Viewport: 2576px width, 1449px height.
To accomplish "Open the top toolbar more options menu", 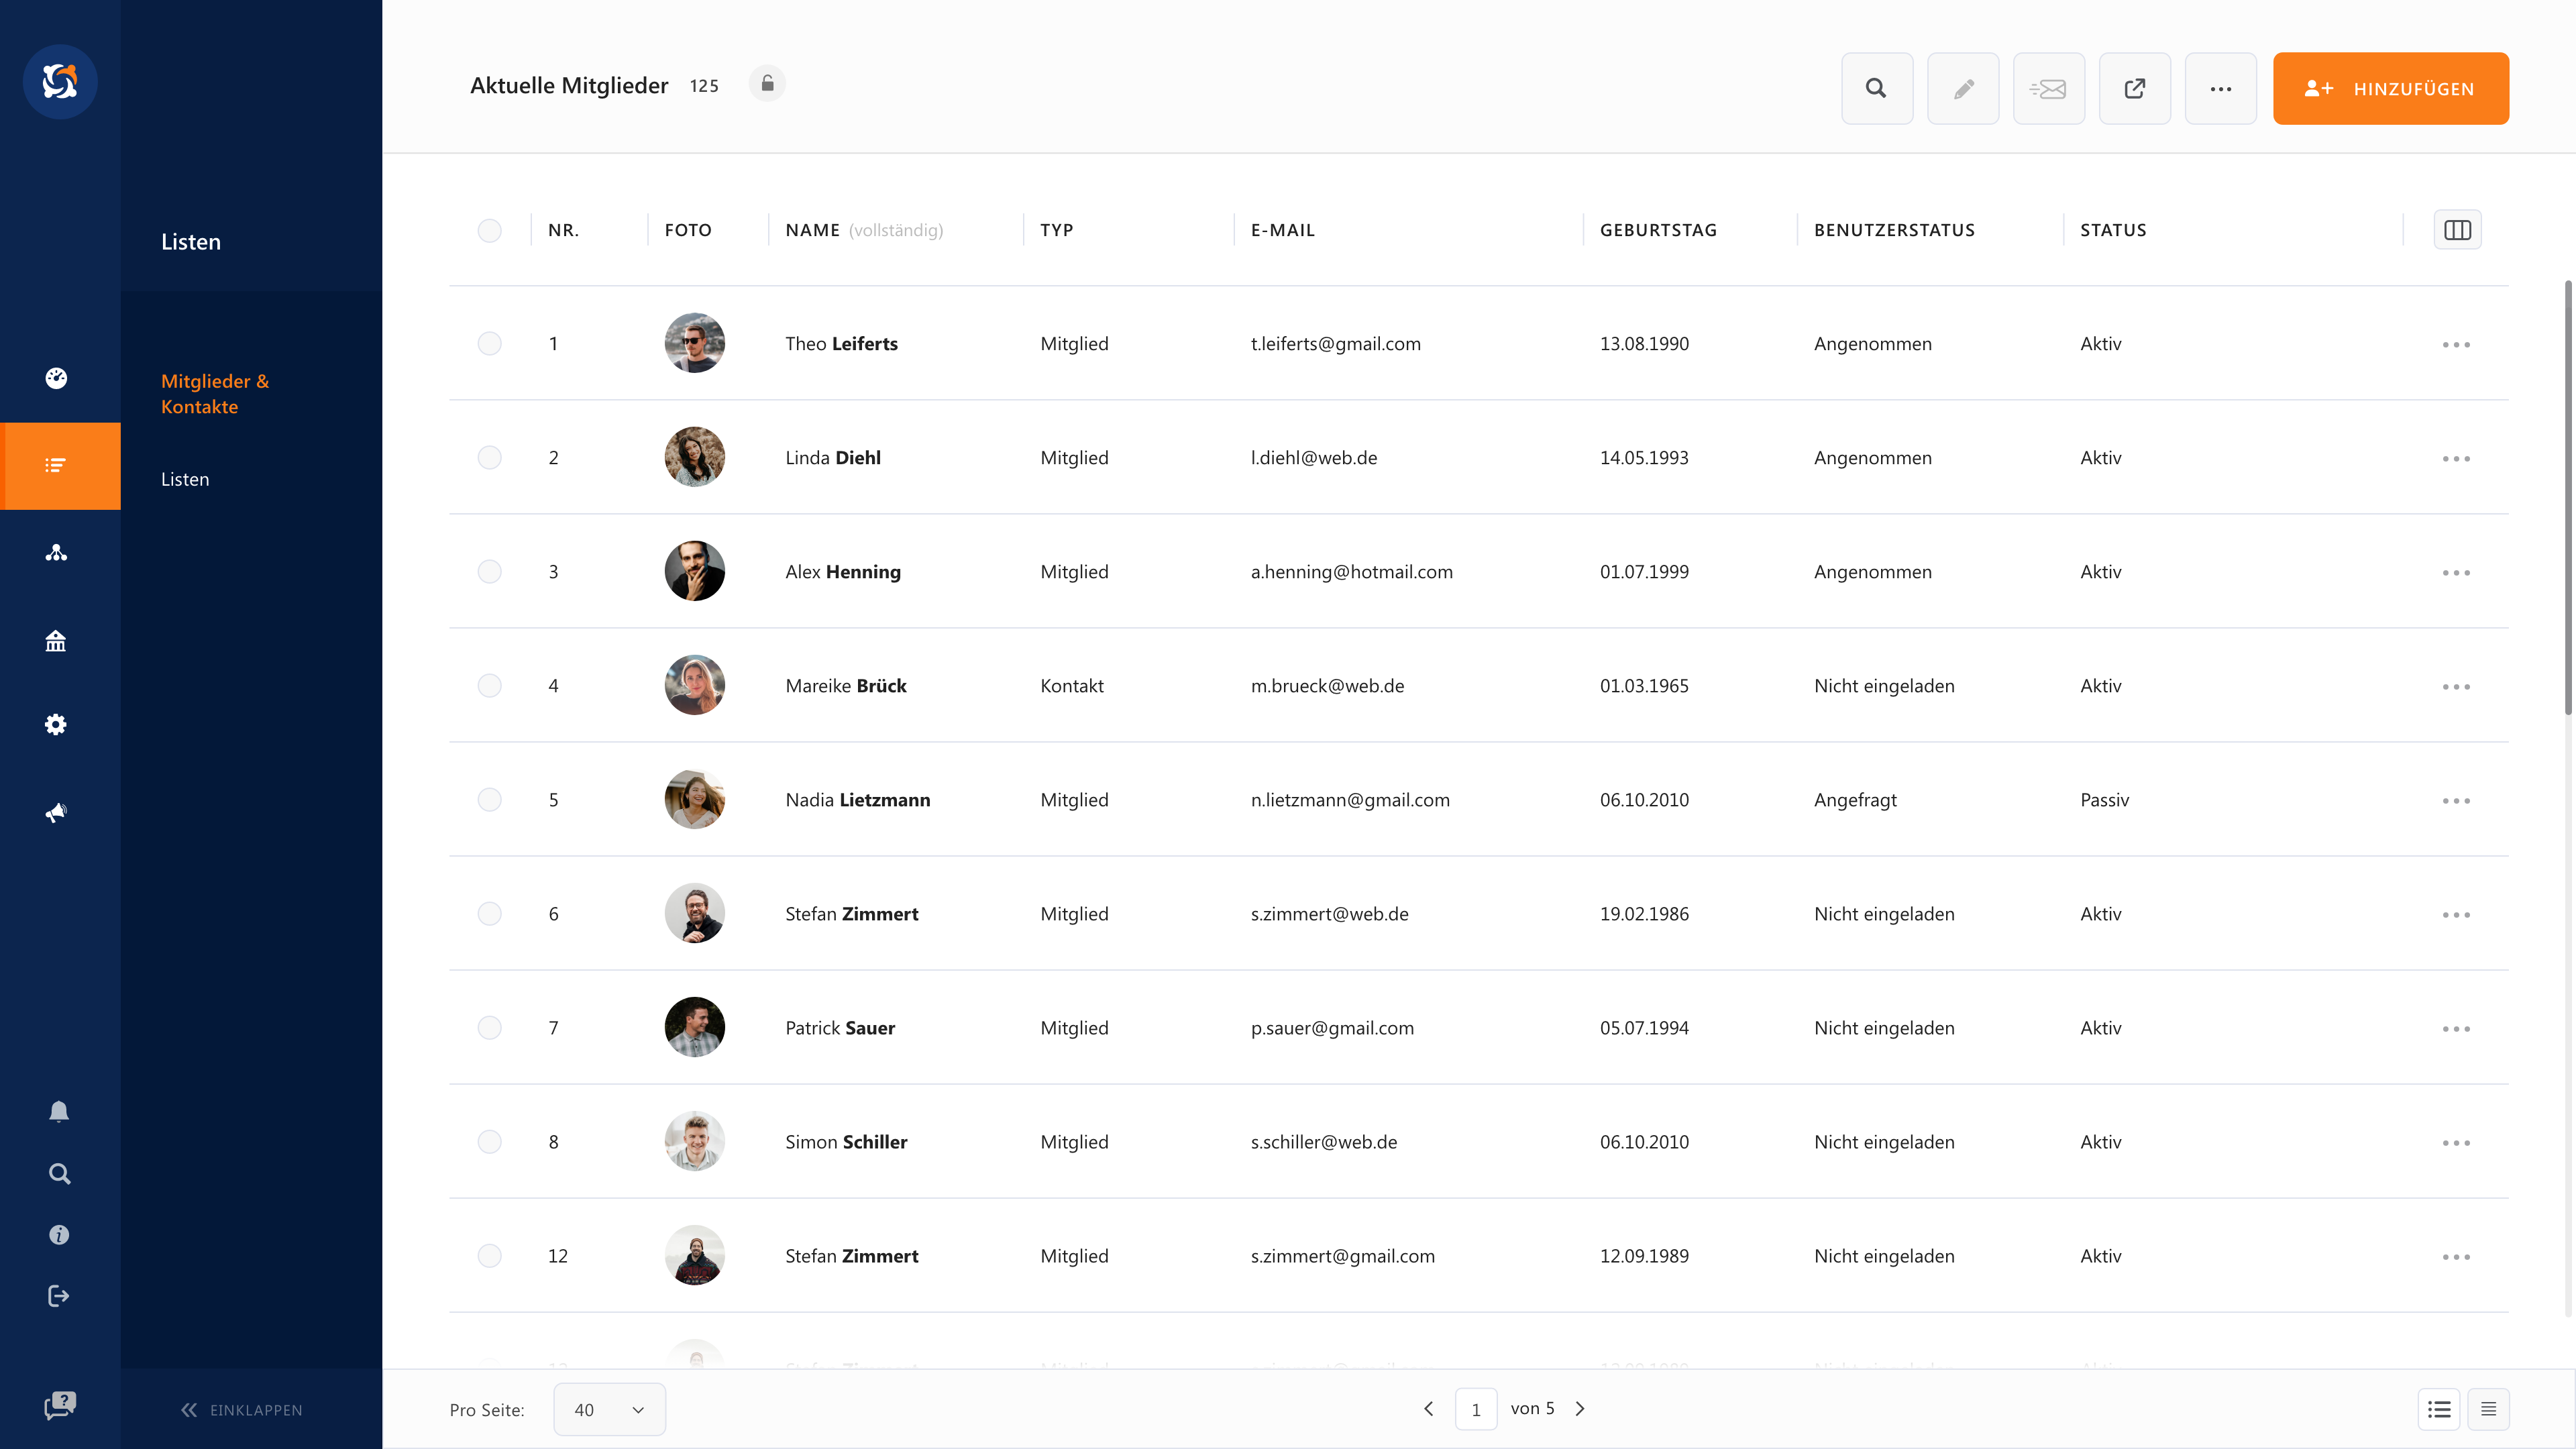I will 2220,89.
